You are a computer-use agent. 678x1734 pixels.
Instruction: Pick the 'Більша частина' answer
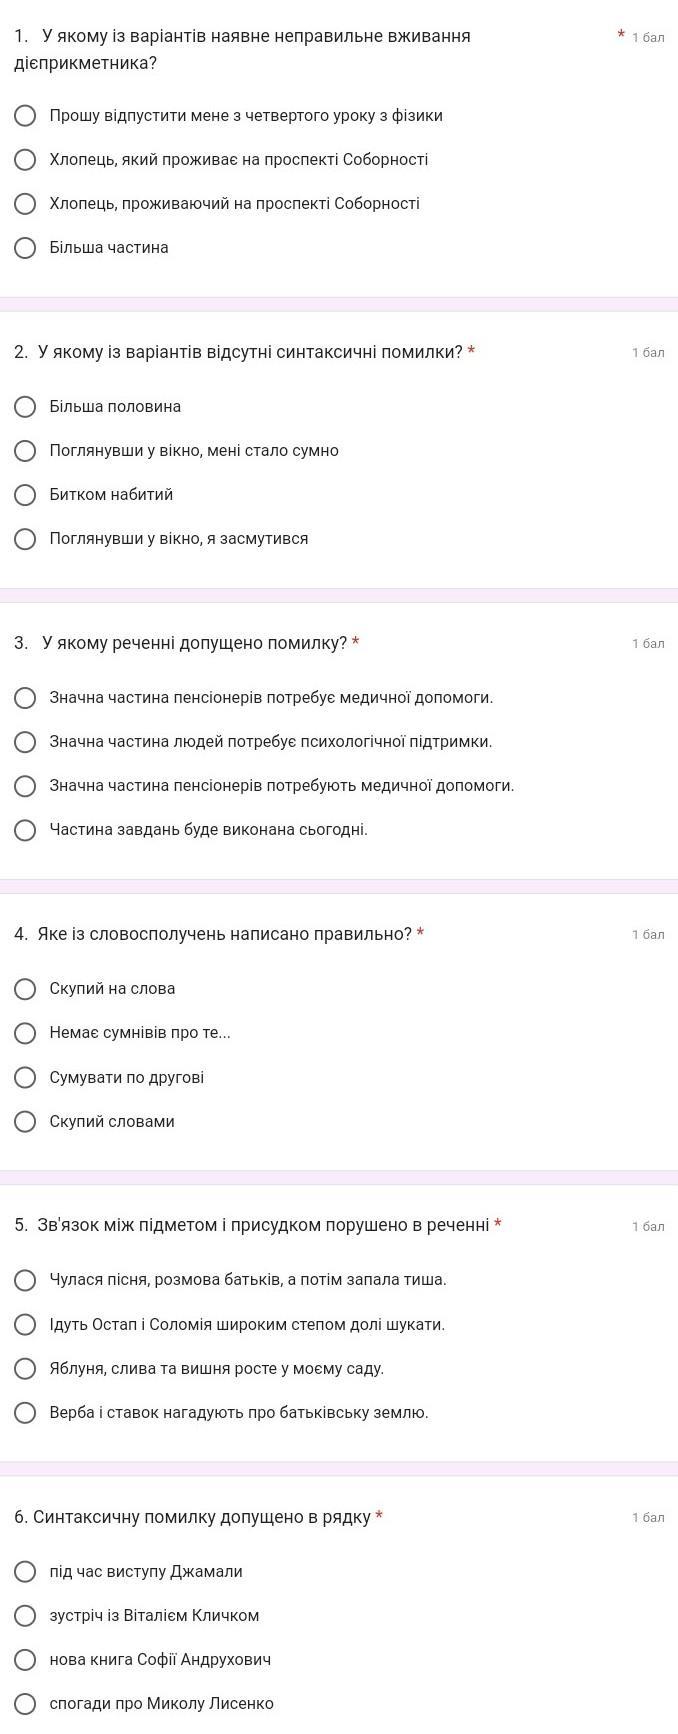[x=26, y=248]
